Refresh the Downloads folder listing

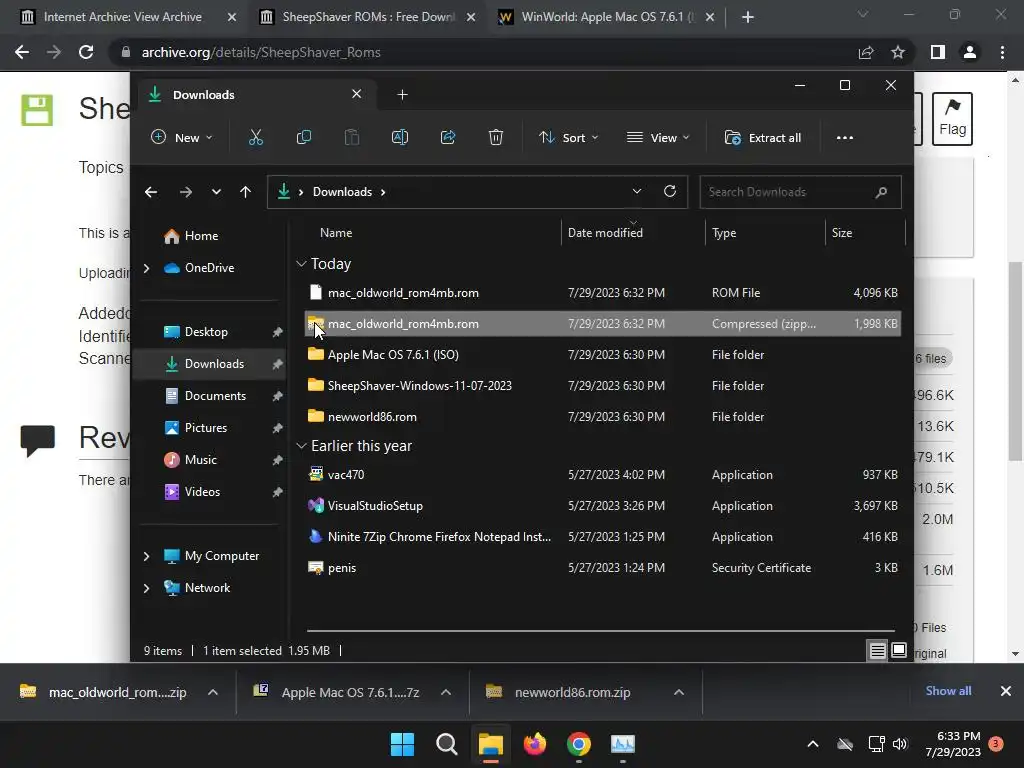669,191
